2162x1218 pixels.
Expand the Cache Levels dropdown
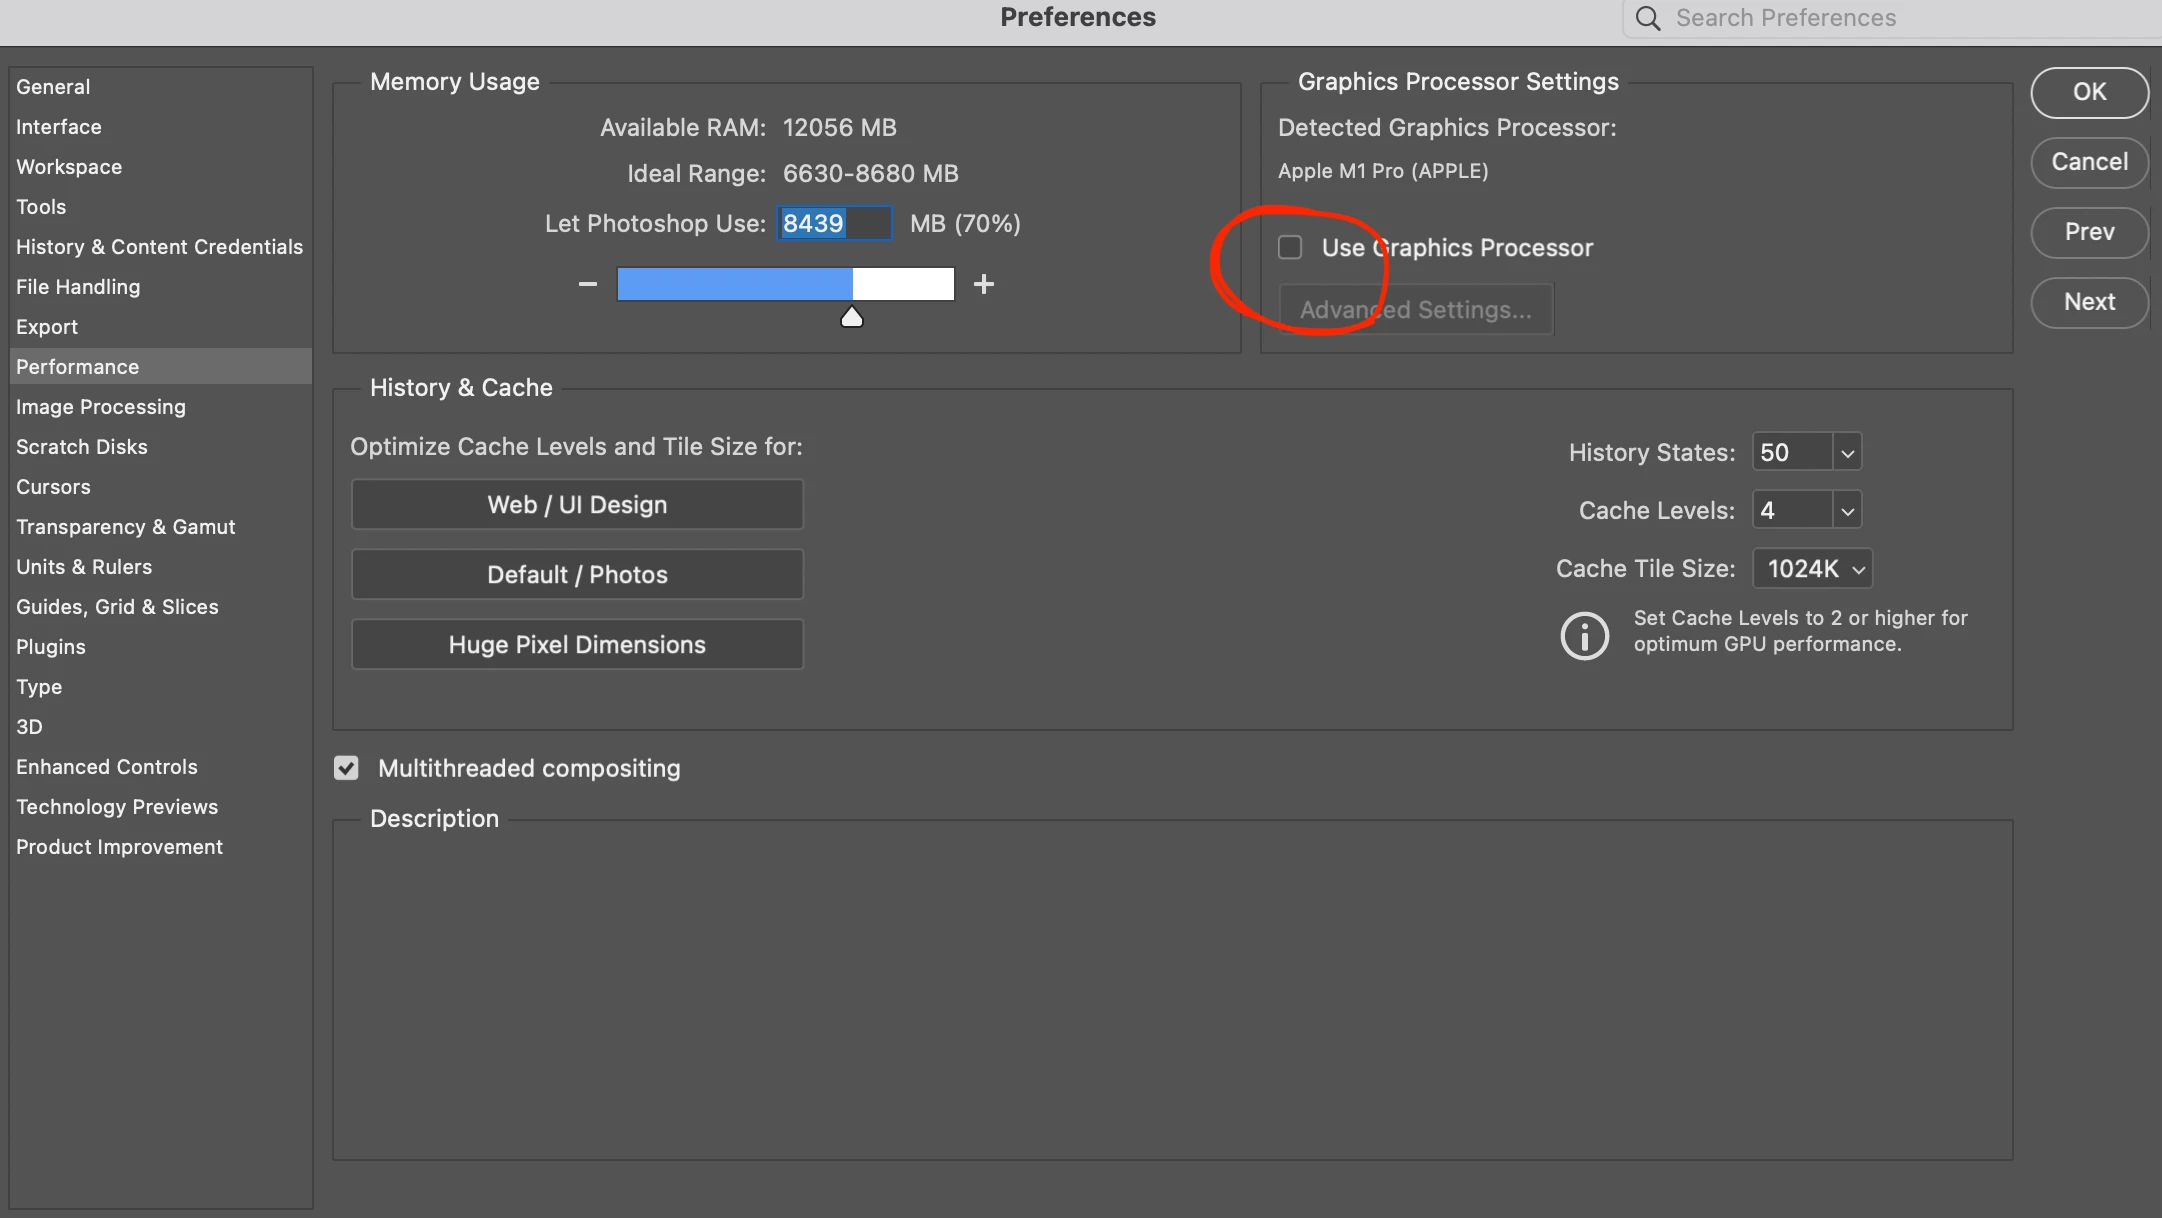[1847, 511]
